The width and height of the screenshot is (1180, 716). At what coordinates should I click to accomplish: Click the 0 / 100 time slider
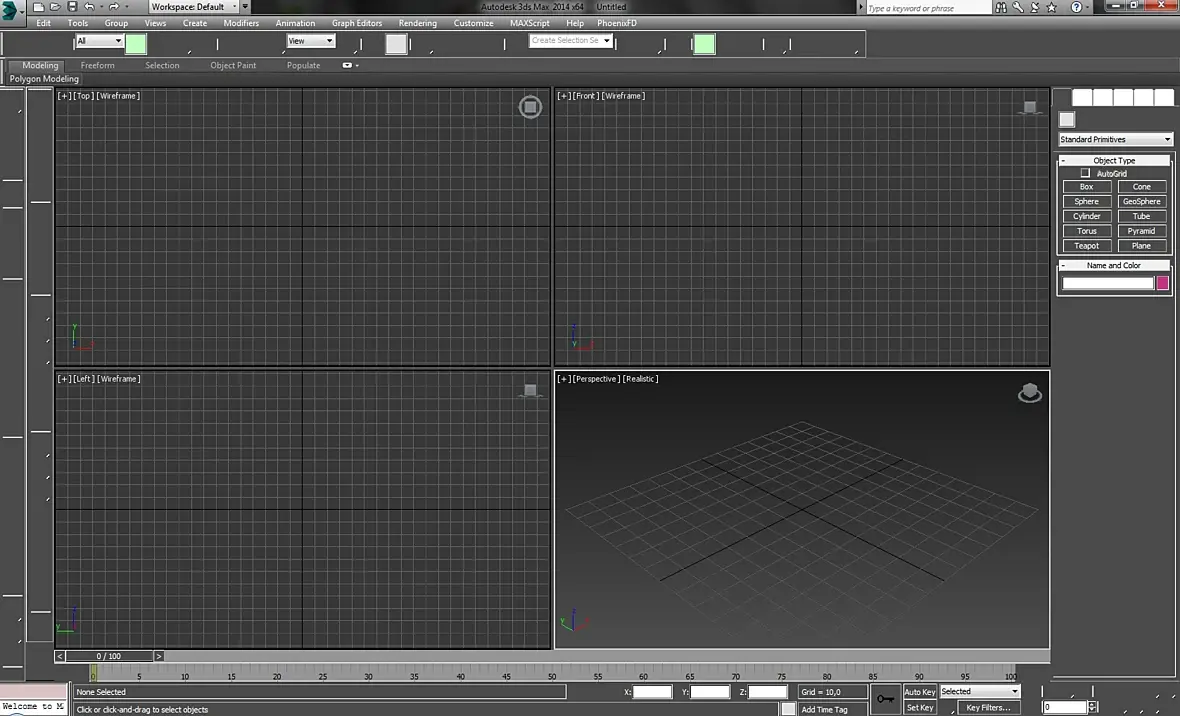(x=109, y=657)
